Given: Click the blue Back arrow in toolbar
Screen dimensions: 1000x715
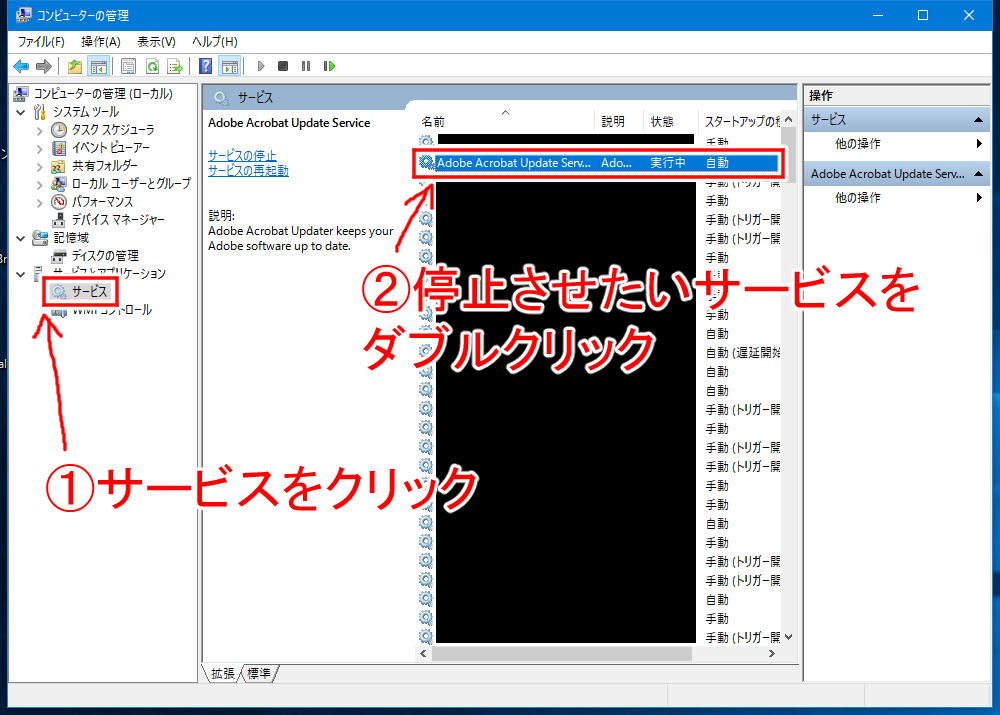Looking at the screenshot, I should [x=21, y=66].
